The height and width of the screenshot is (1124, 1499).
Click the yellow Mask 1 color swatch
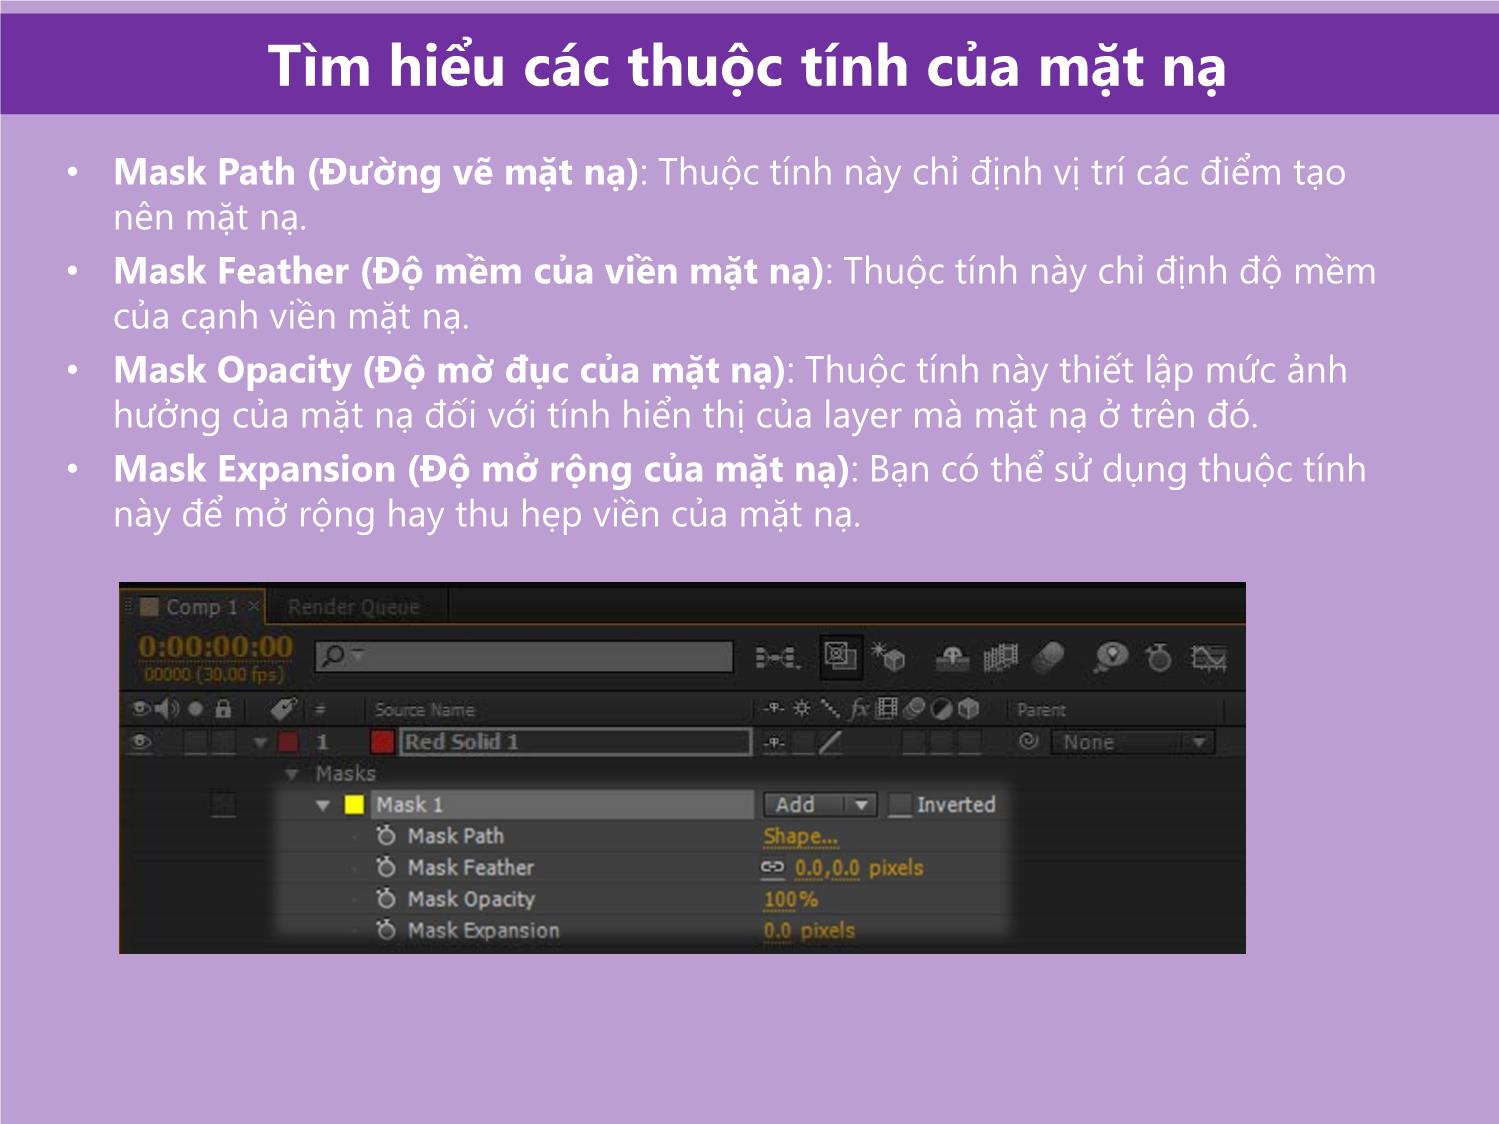point(354,804)
